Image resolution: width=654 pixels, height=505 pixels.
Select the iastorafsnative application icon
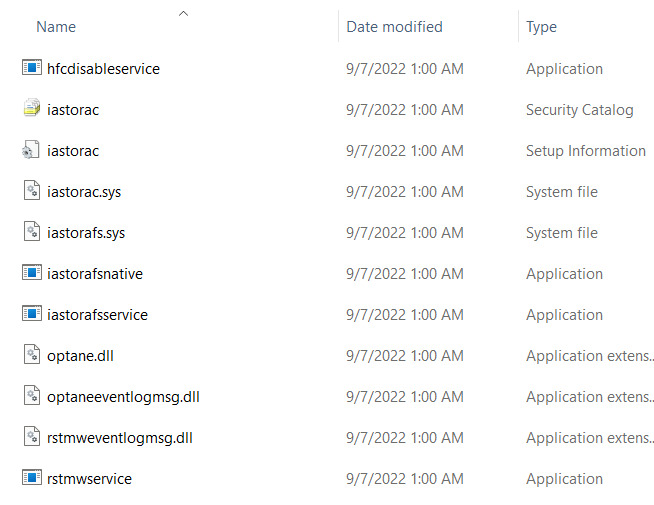pyautogui.click(x=31, y=273)
